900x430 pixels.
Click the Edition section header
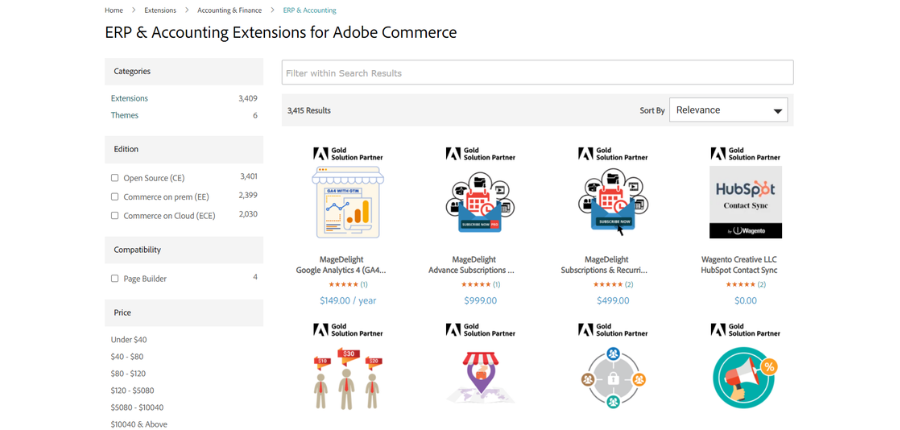point(184,149)
